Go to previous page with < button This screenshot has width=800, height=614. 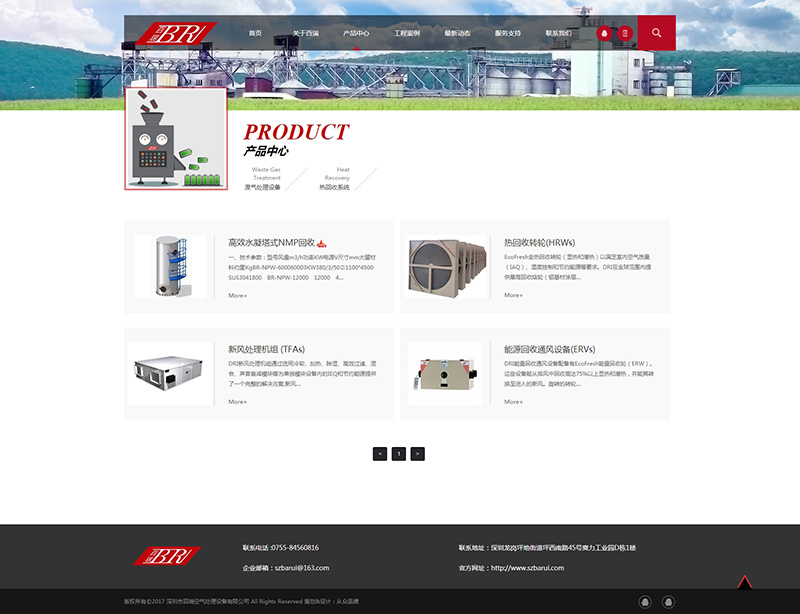380,454
